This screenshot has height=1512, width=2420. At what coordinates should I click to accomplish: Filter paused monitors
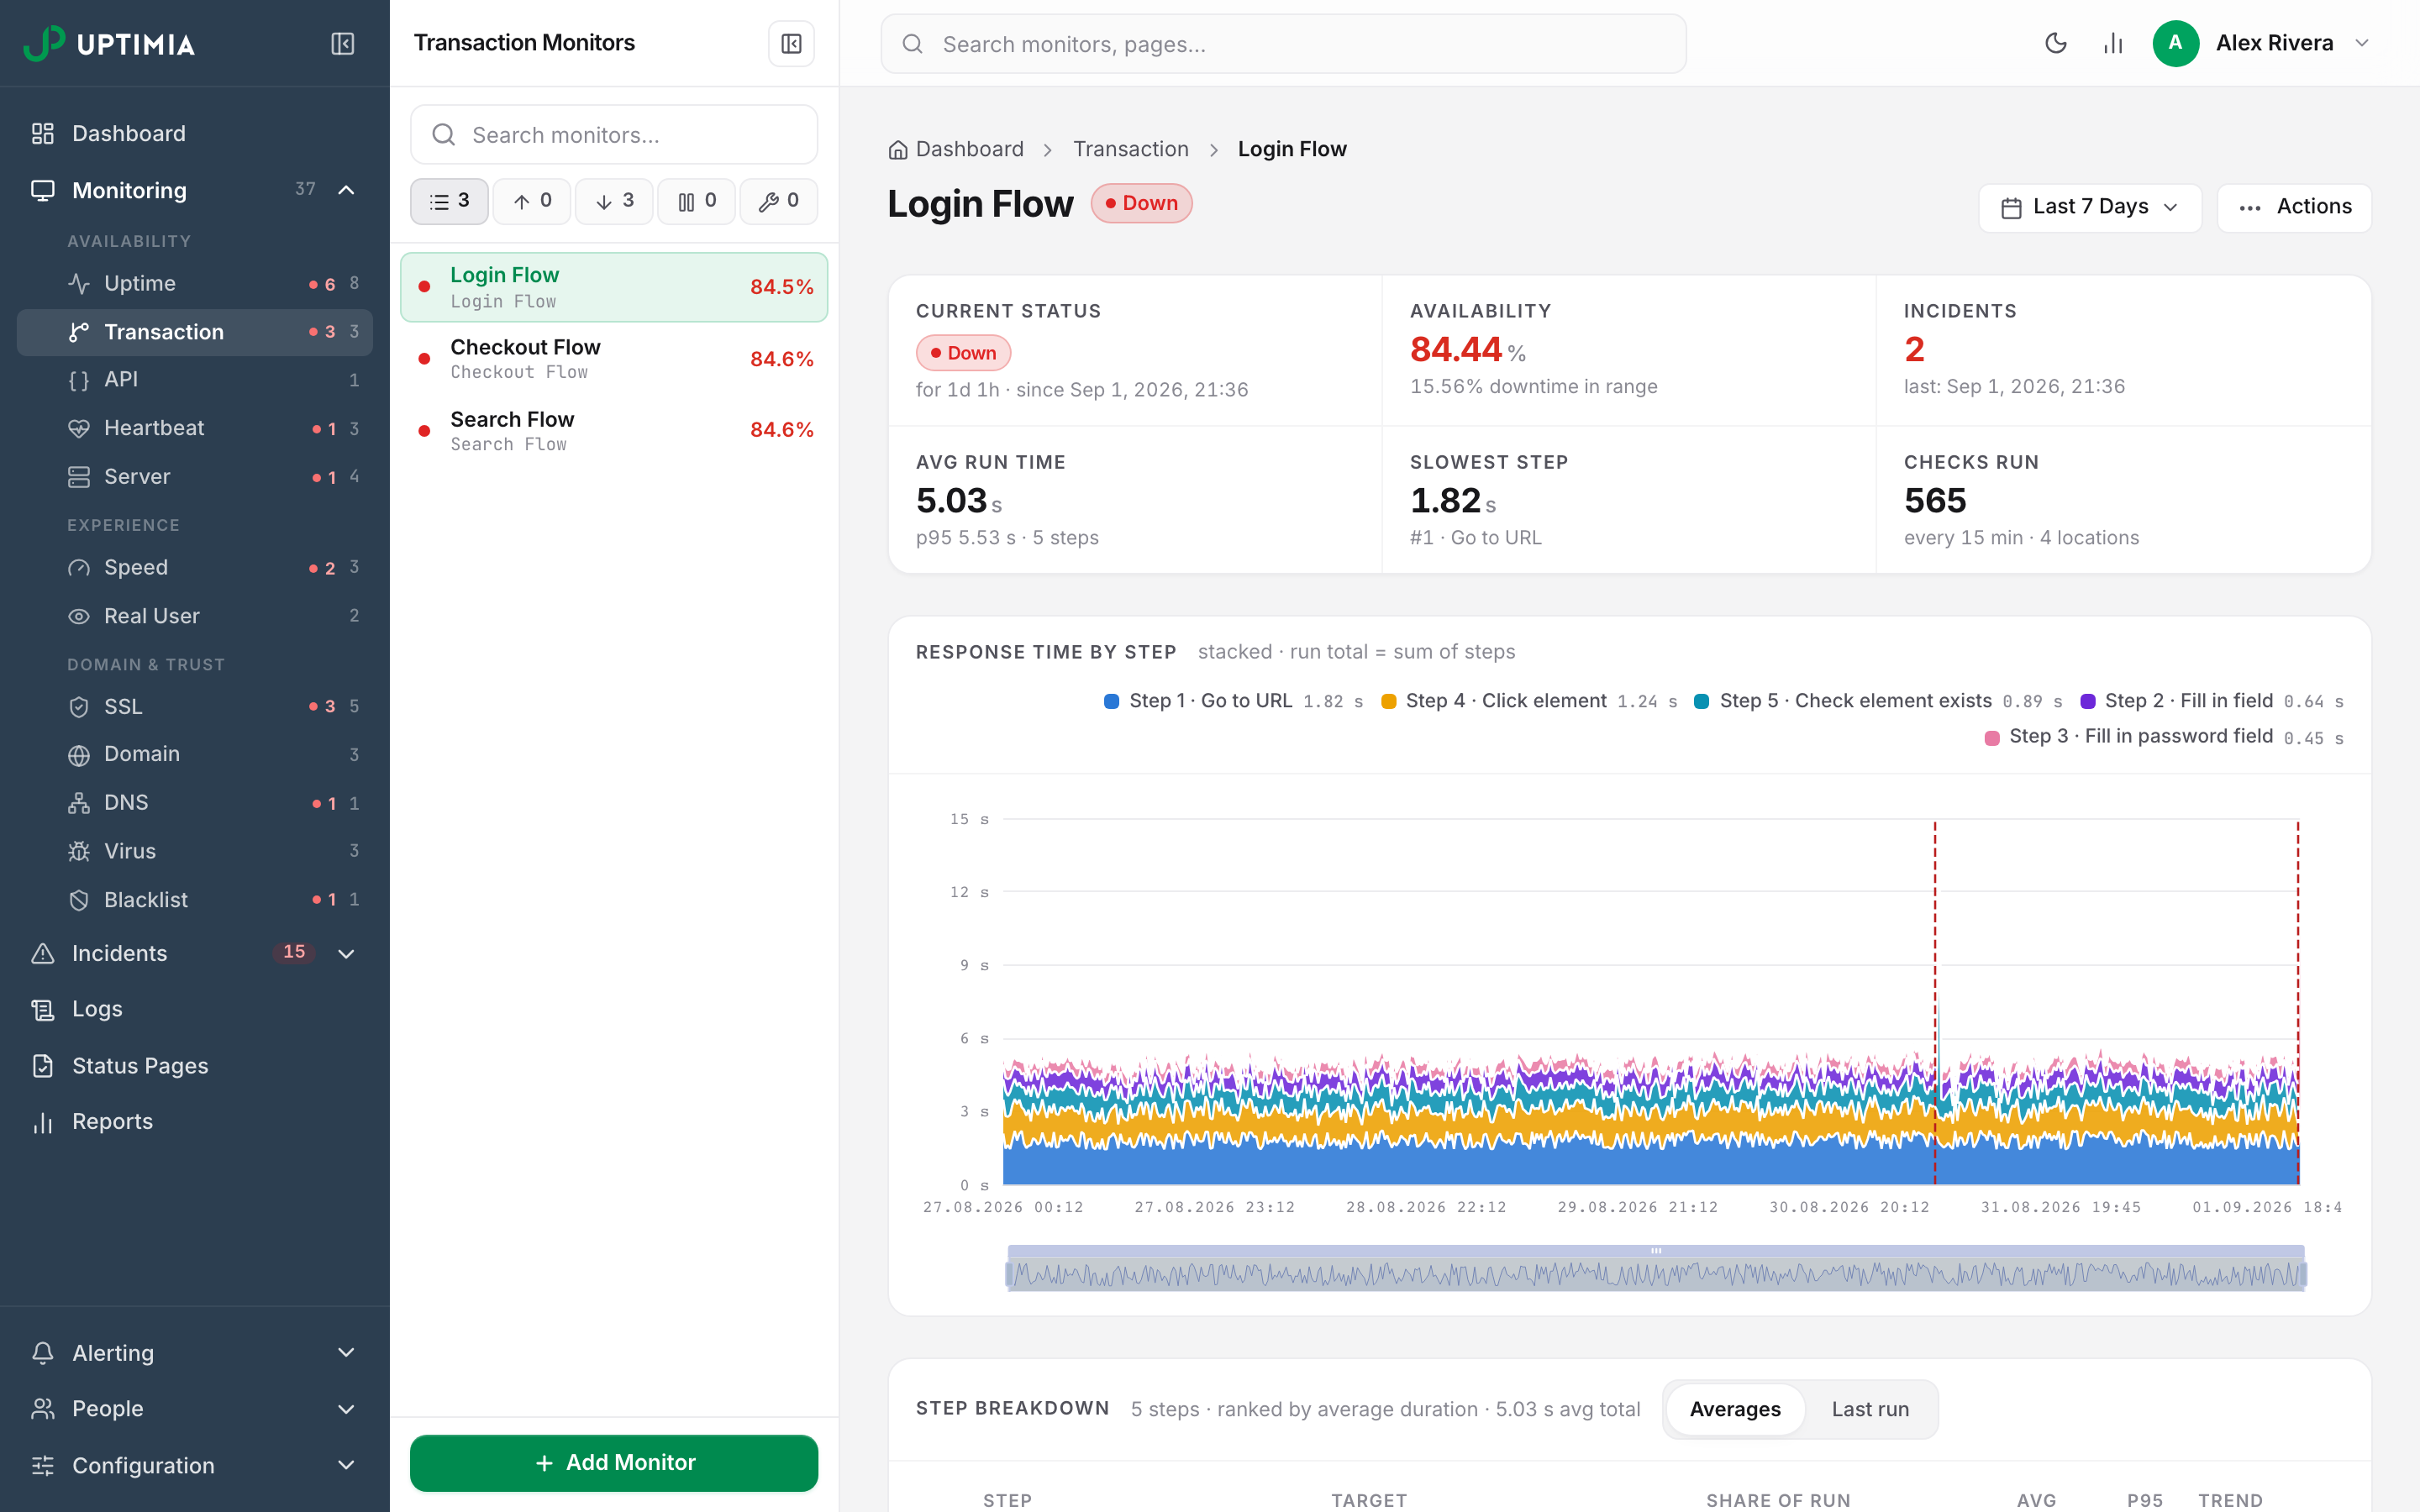point(697,201)
